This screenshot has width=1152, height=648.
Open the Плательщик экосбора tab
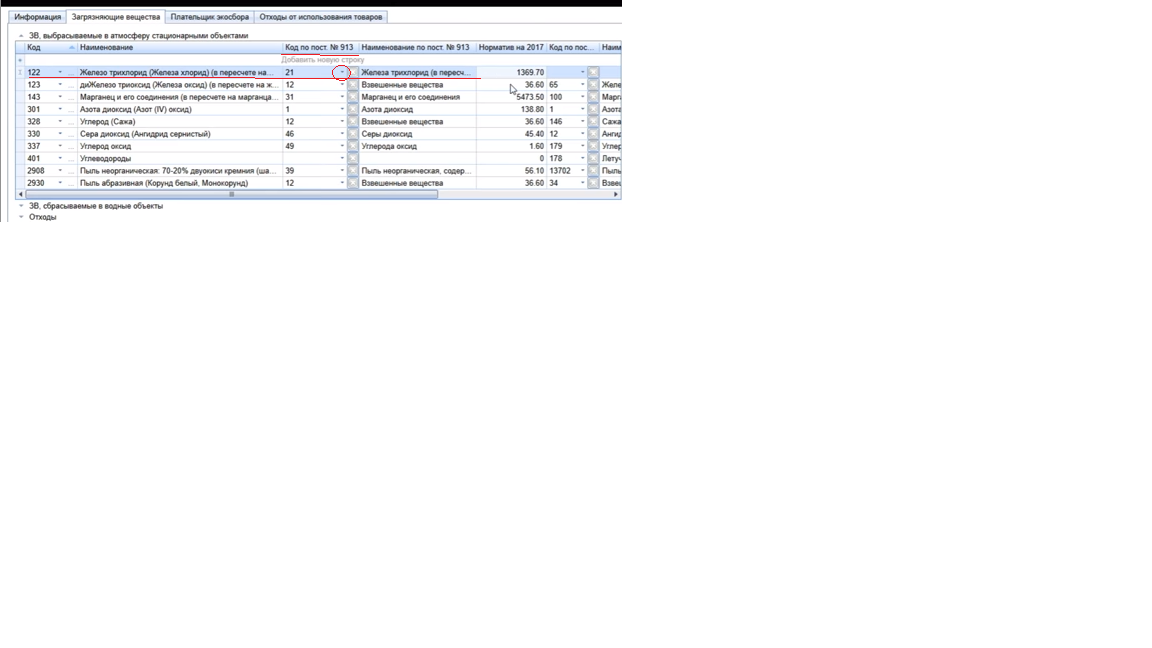[x=210, y=17]
